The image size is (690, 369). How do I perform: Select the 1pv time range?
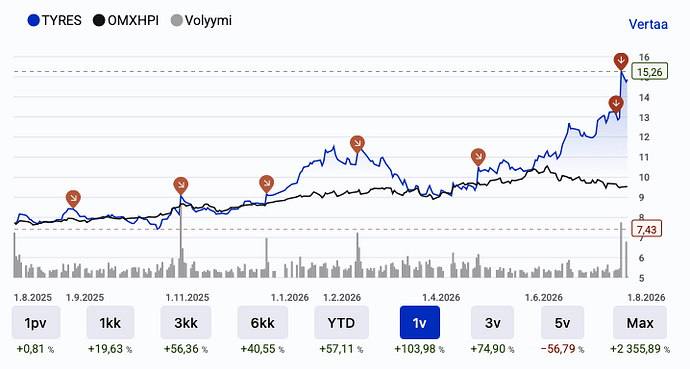pyautogui.click(x=36, y=323)
